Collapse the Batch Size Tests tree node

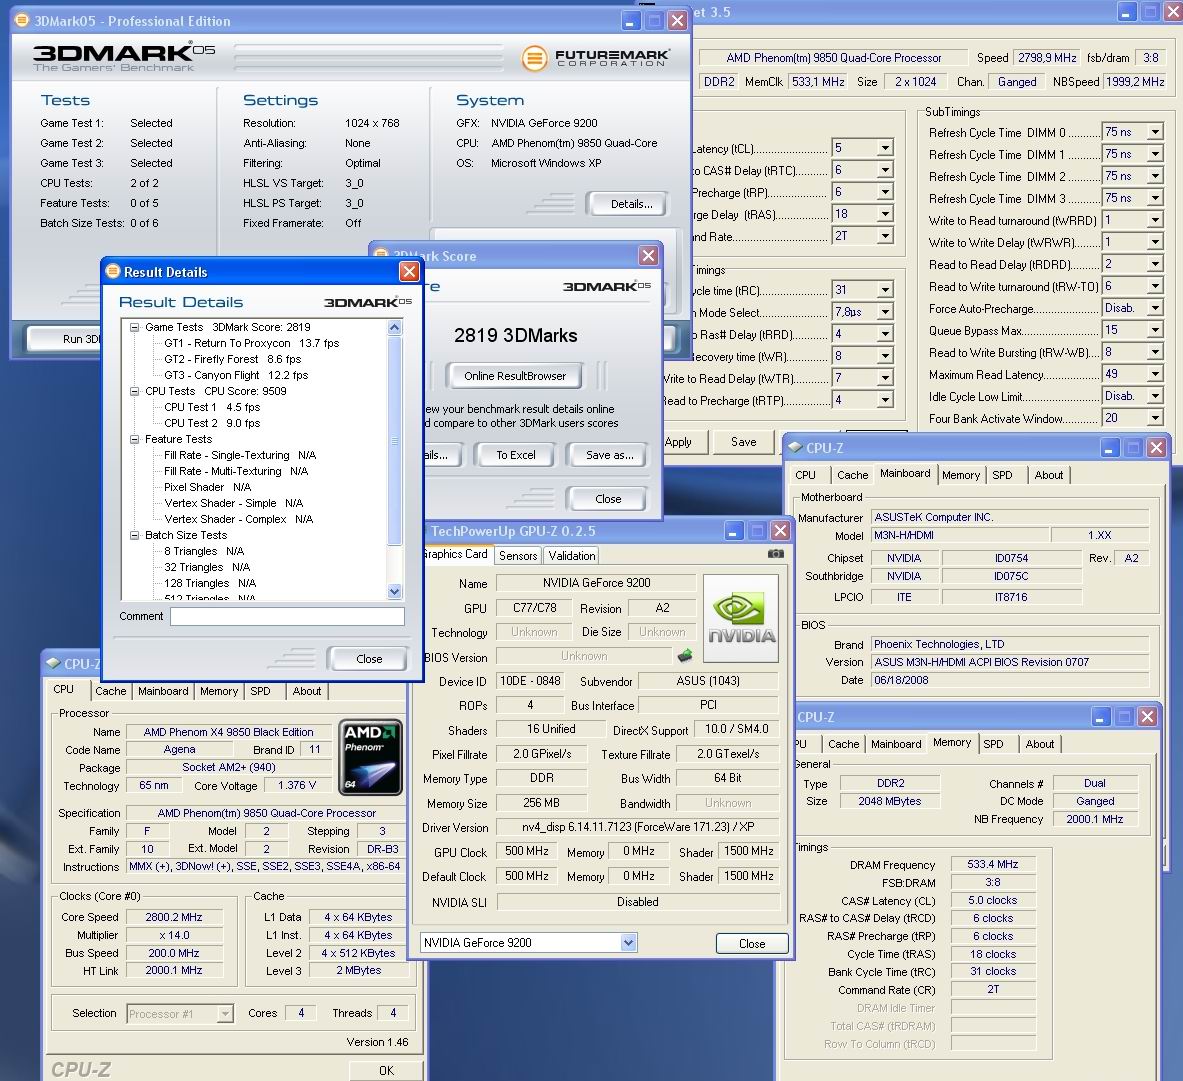click(x=134, y=536)
